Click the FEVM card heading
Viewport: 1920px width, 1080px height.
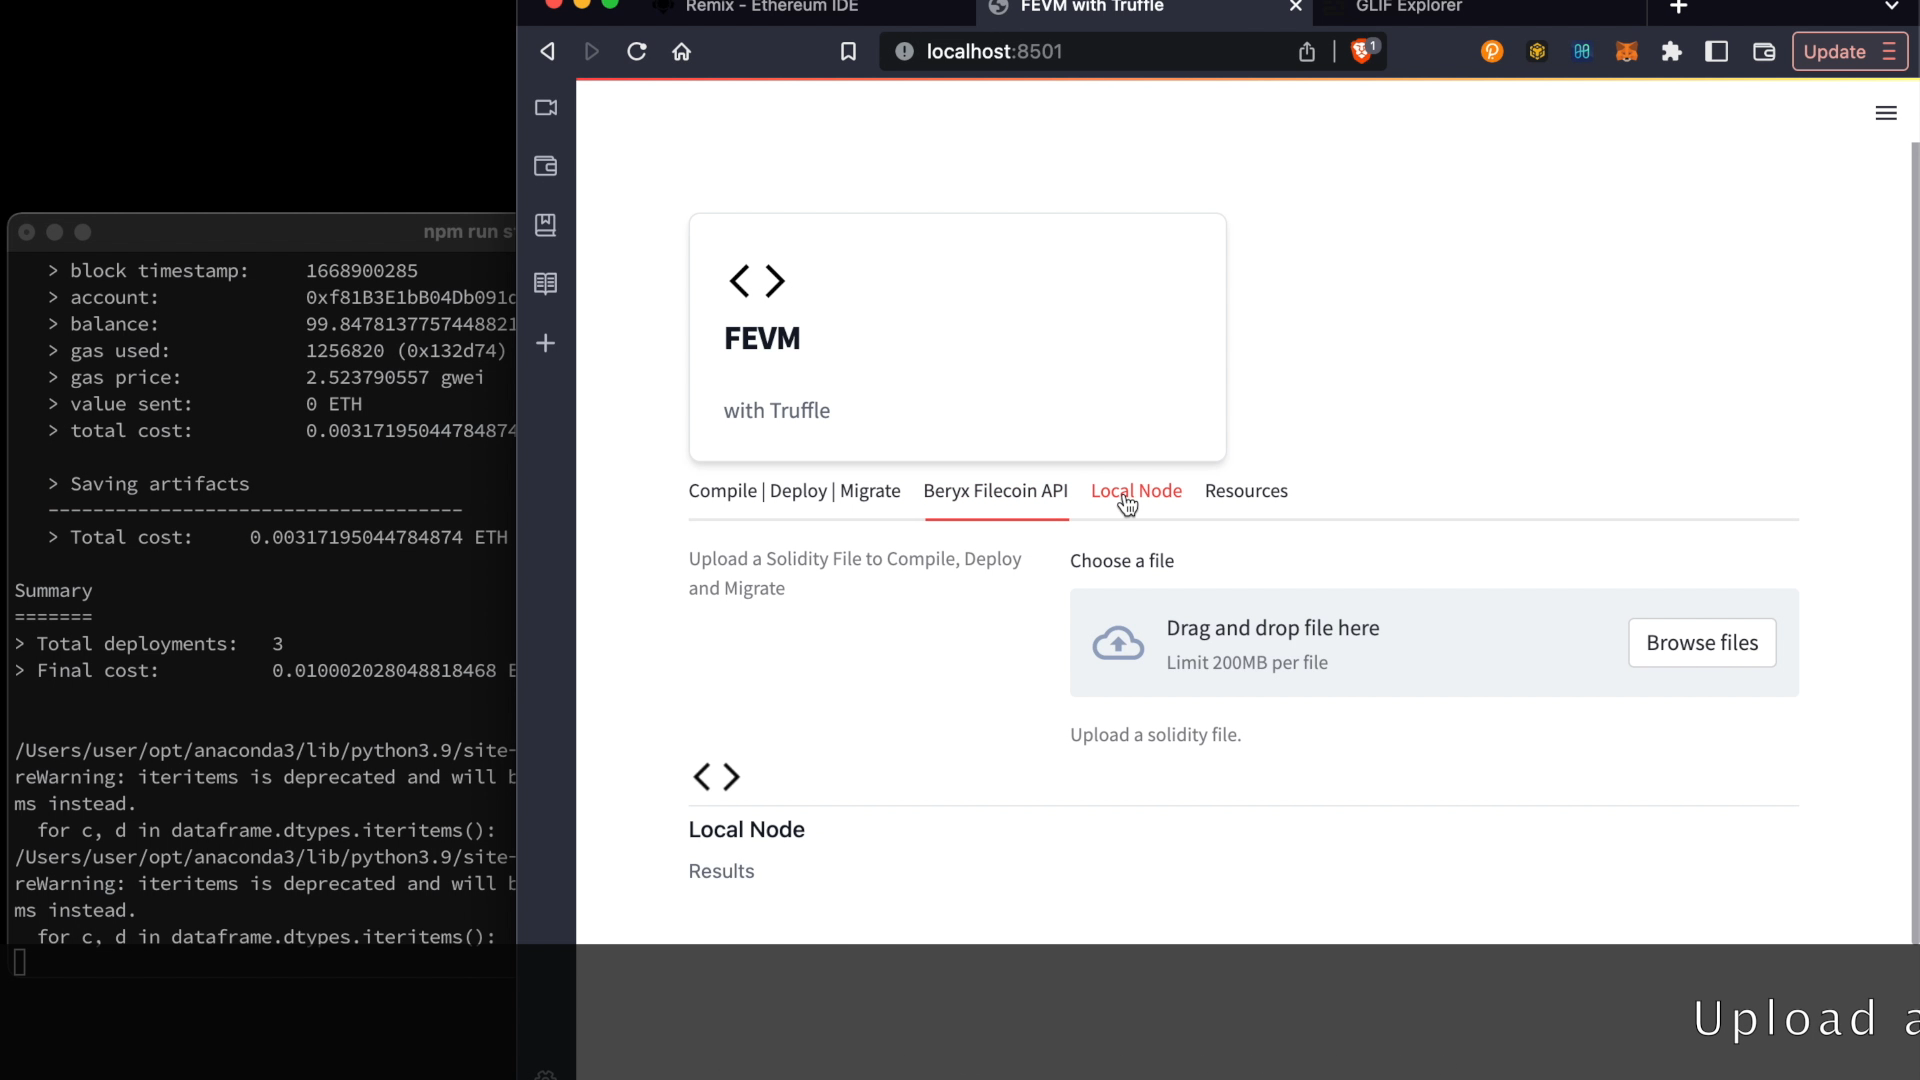click(x=762, y=338)
